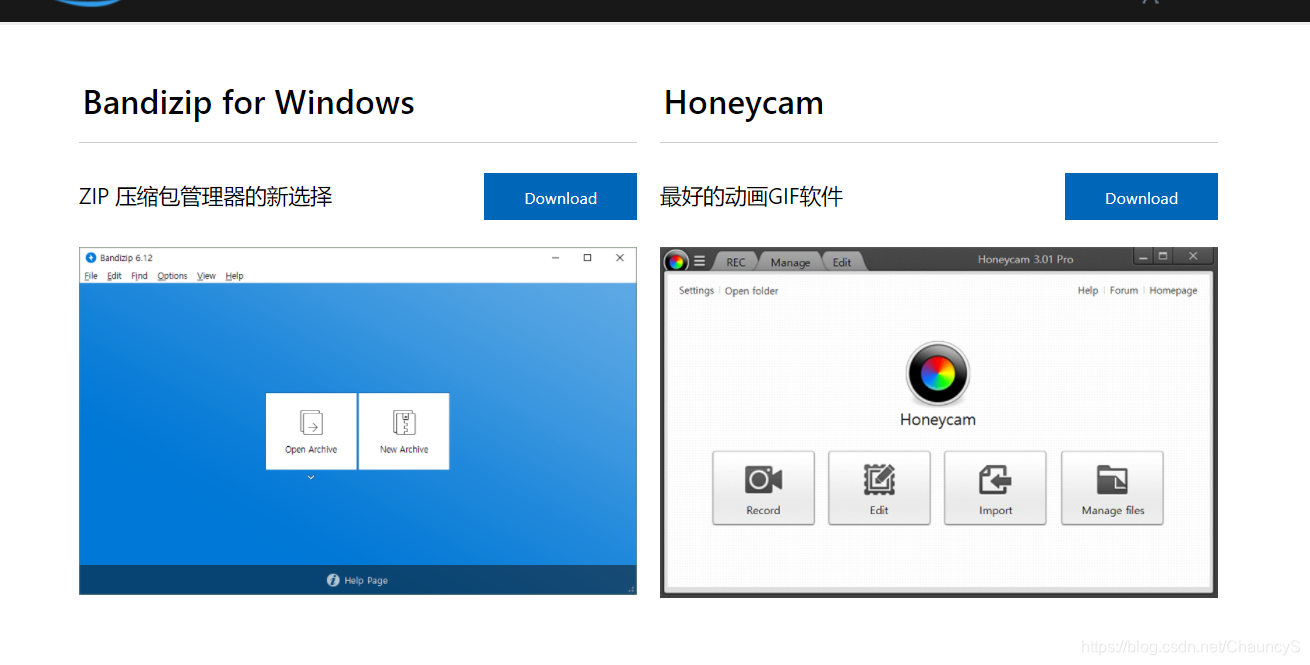Open the Honeycam section heading
The height and width of the screenshot is (665, 1310).
point(743,103)
